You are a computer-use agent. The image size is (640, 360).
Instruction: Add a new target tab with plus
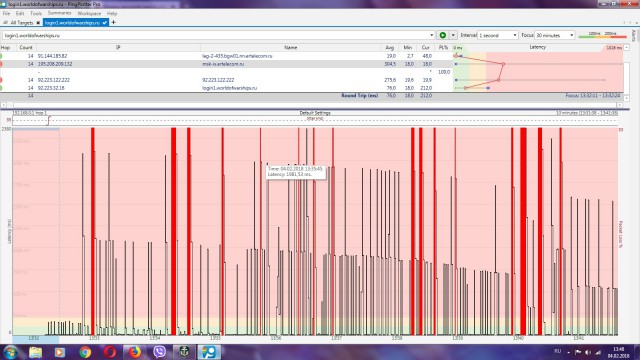point(113,22)
